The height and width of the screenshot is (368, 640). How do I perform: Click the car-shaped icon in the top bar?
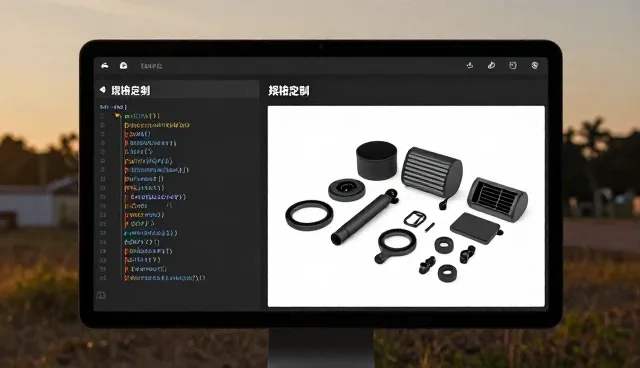(x=105, y=66)
